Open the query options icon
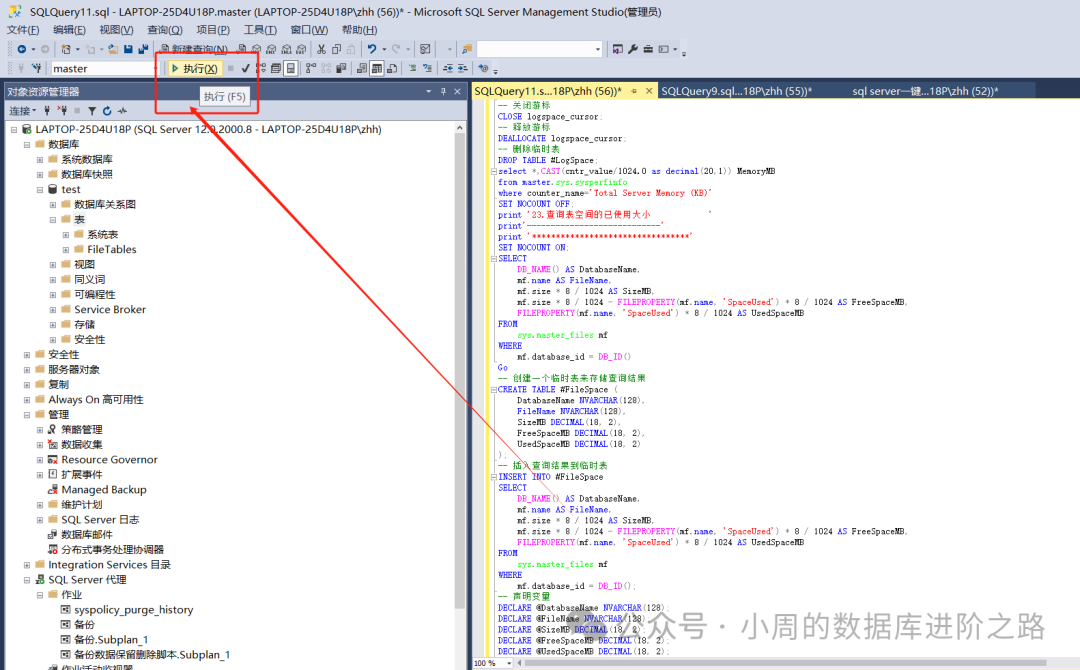 tap(276, 68)
